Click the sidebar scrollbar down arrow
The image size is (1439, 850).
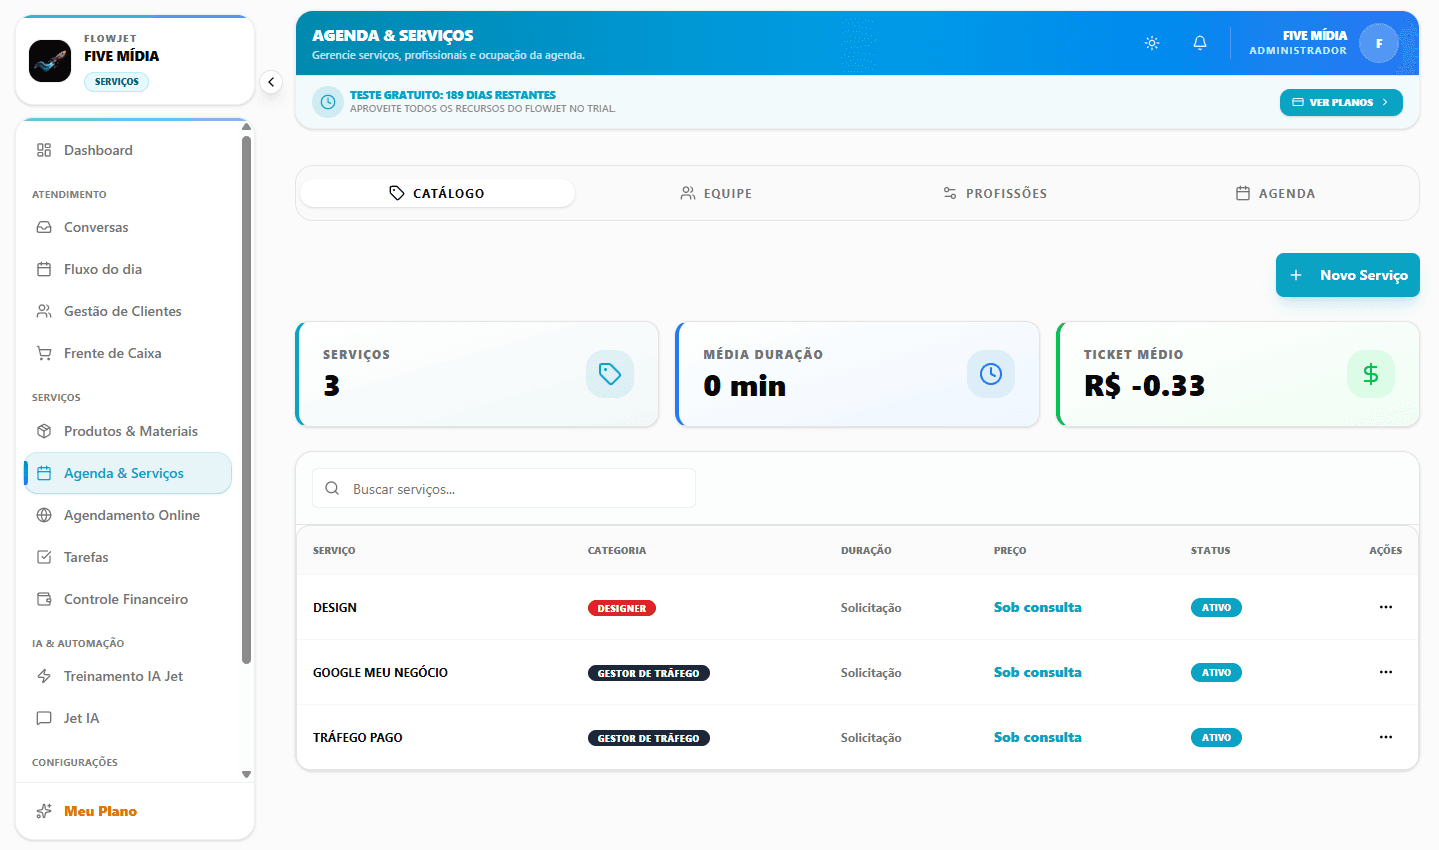(247, 775)
